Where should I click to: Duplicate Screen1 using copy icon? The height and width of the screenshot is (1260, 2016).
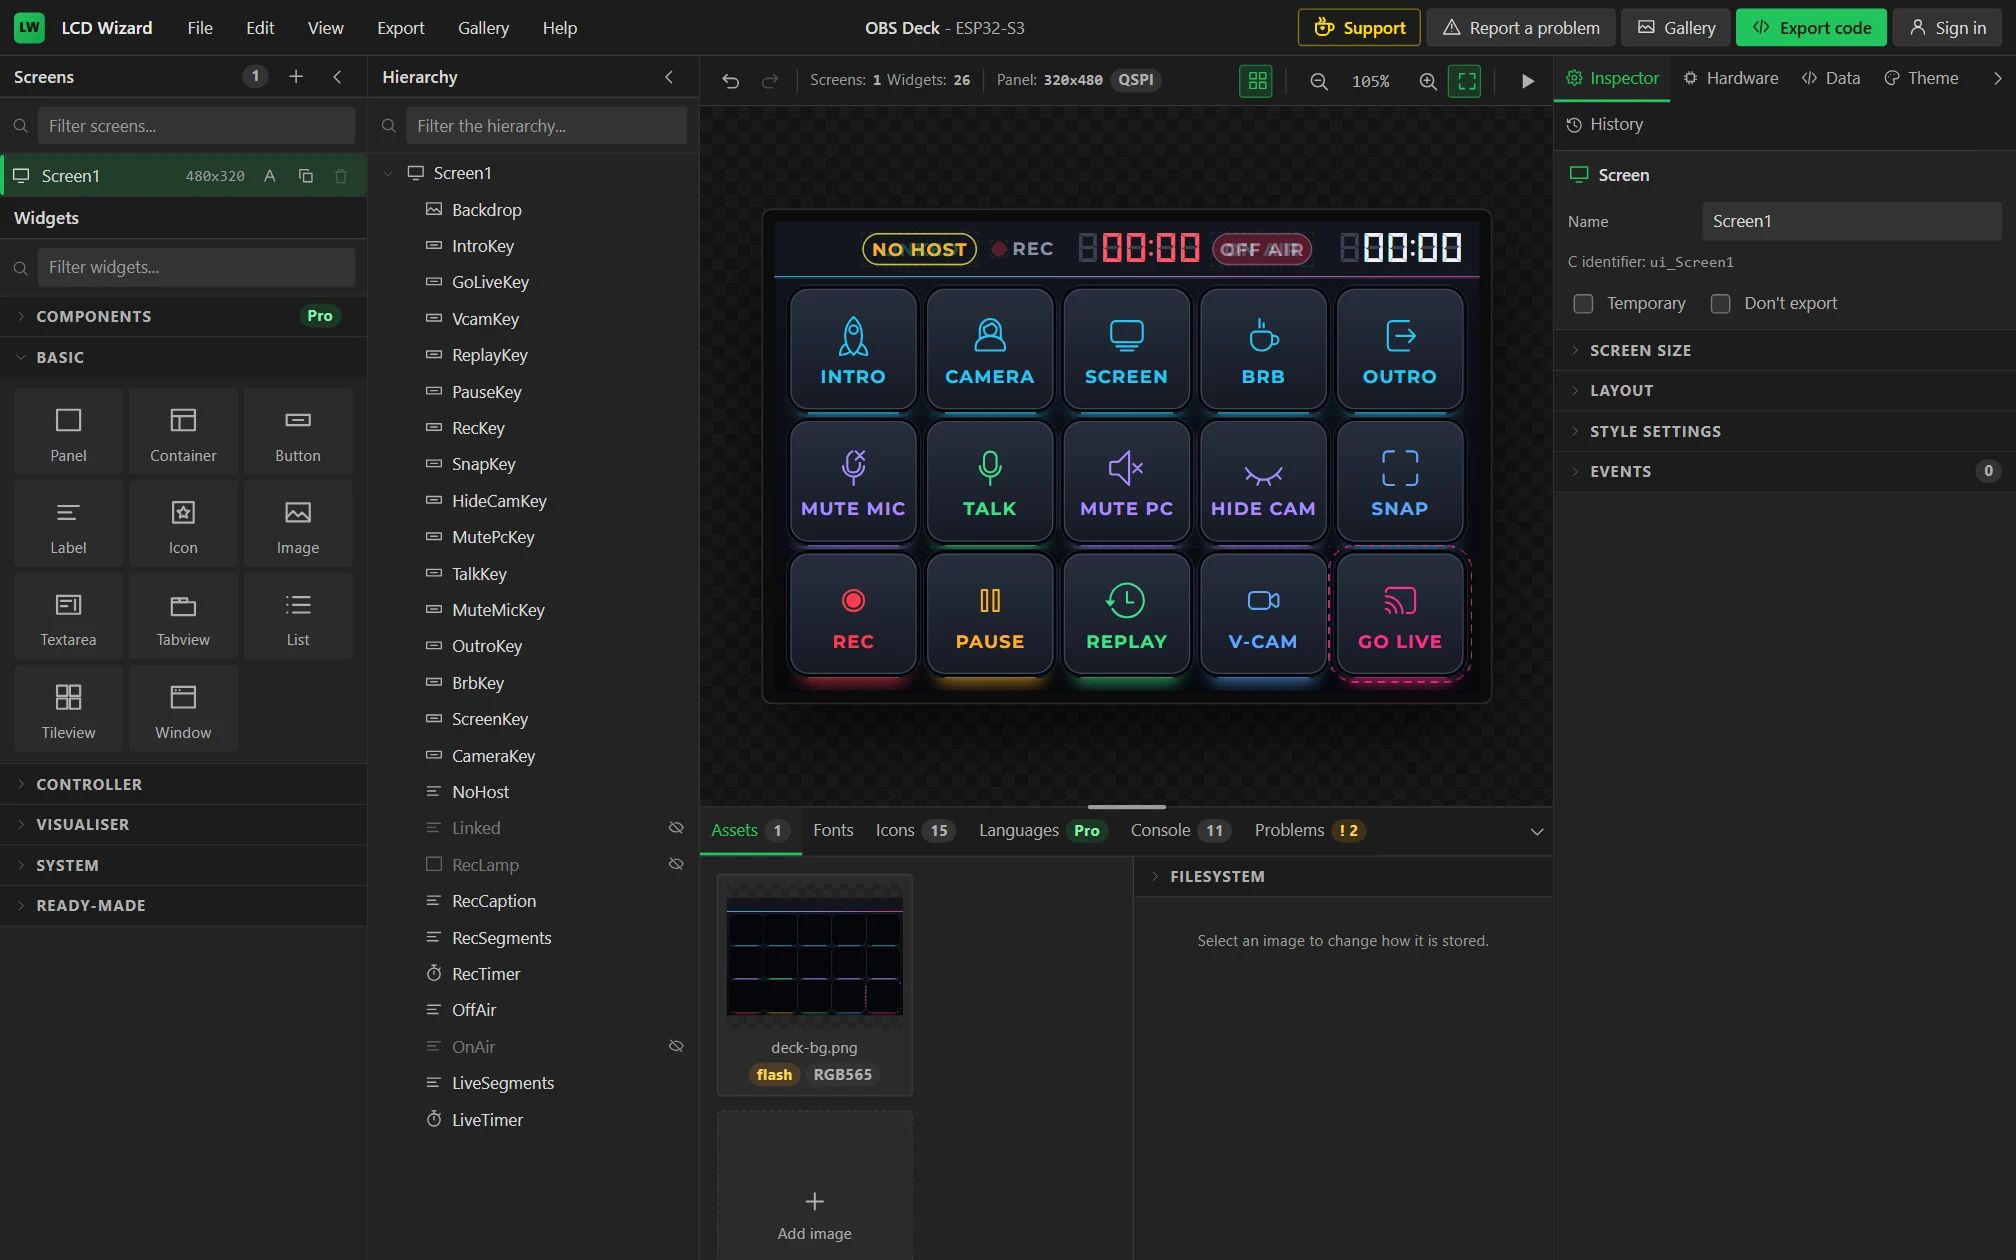tap(306, 176)
